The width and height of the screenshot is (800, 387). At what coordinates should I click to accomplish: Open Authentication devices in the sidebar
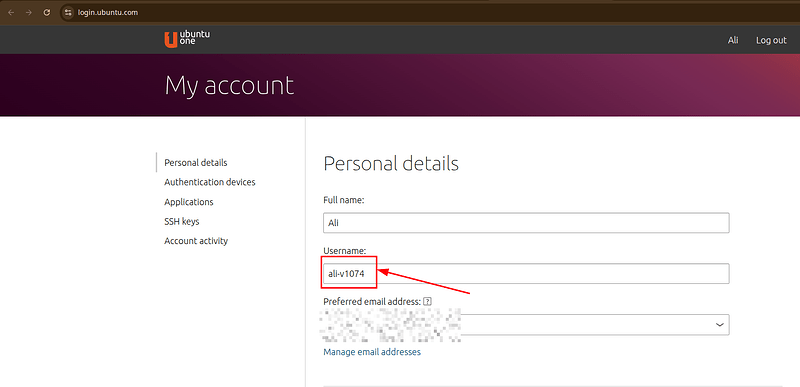[210, 182]
